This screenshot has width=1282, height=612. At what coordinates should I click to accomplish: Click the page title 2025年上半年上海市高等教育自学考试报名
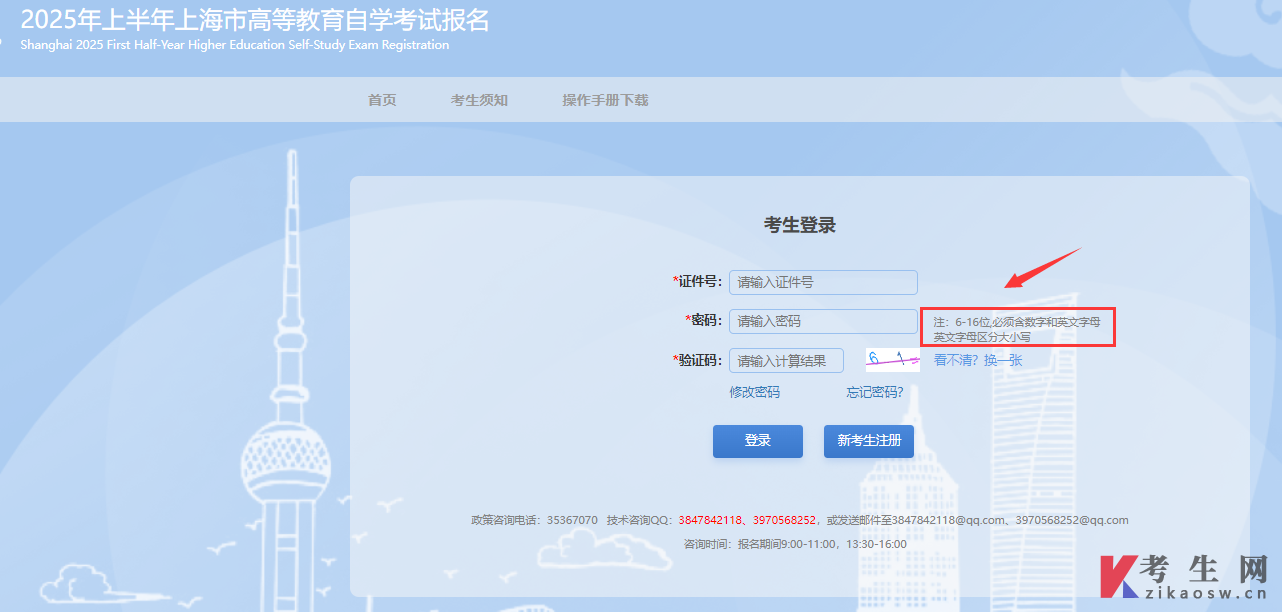(255, 19)
